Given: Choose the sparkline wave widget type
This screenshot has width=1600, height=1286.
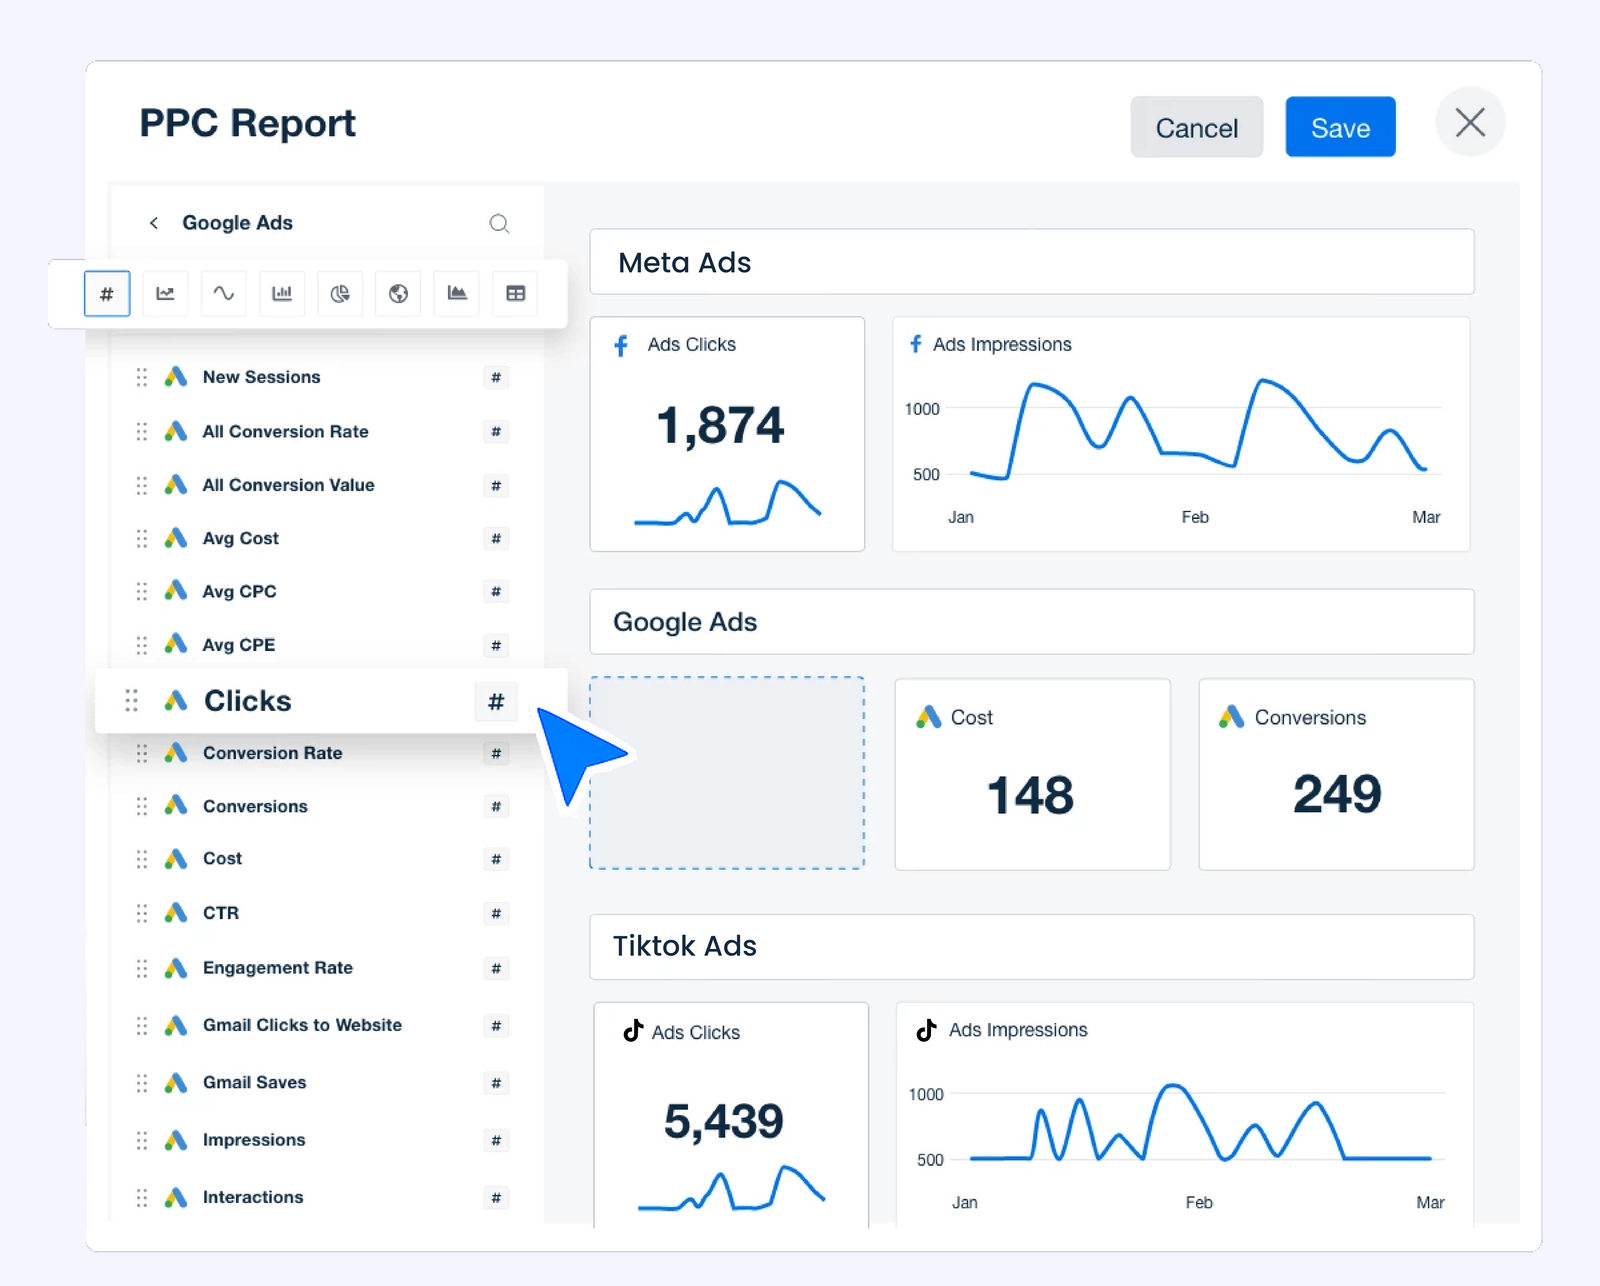Looking at the screenshot, I should pos(223,294).
